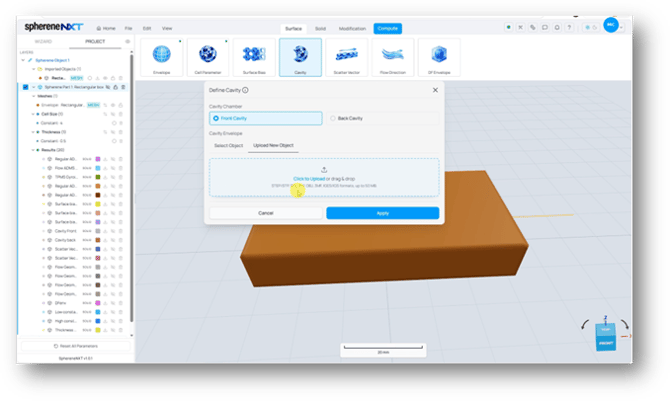Click the color swatch of Cavity back result
This screenshot has height=401, width=670.
coord(98,240)
